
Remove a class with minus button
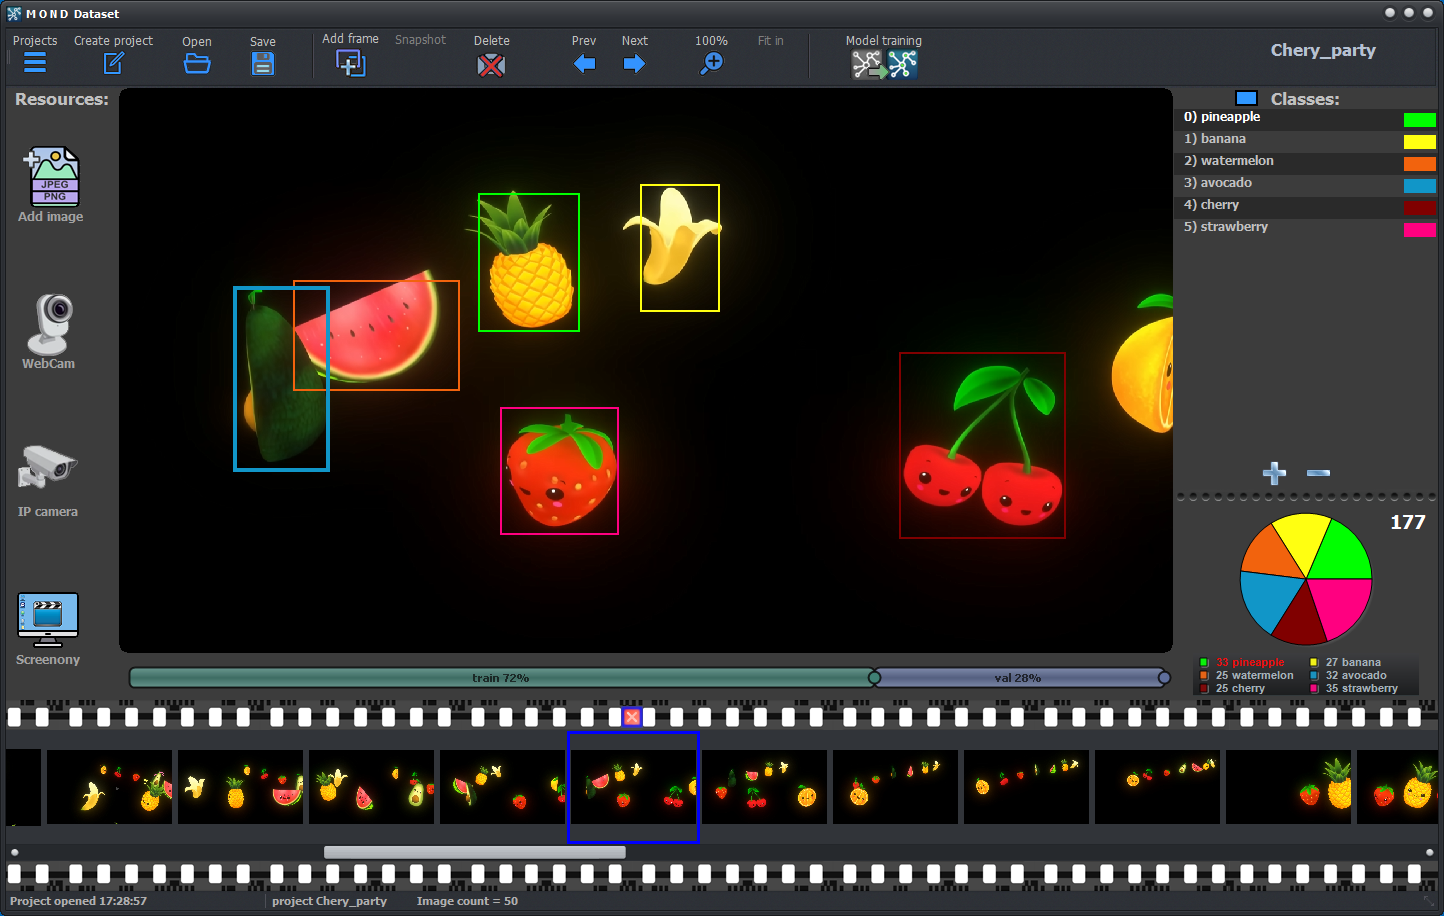coord(1318,473)
